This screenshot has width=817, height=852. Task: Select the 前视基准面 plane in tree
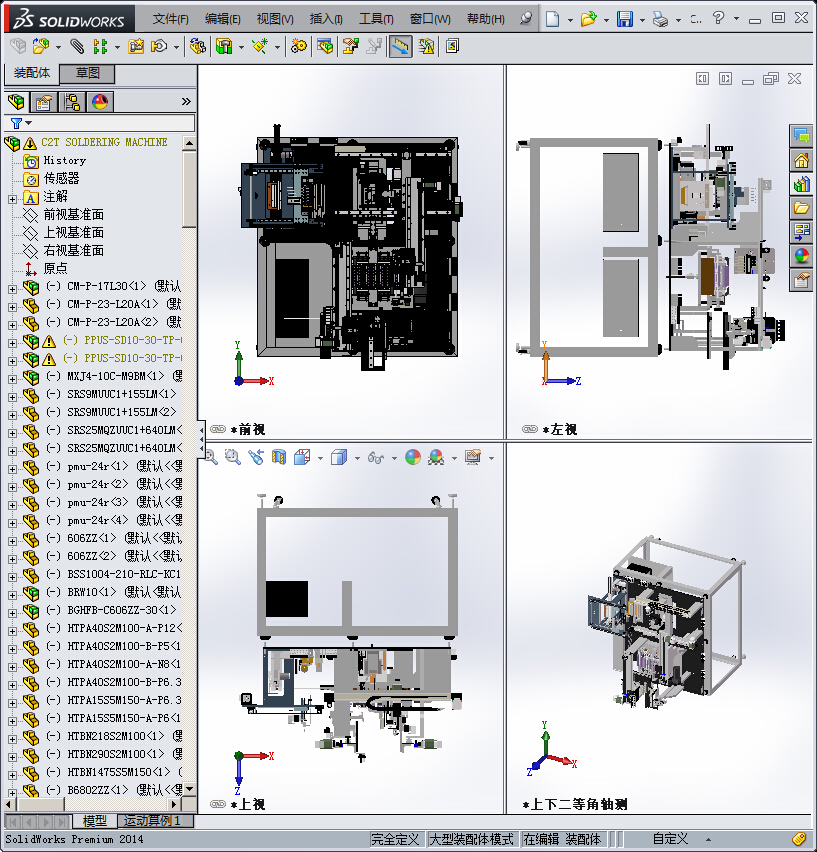click(x=73, y=215)
